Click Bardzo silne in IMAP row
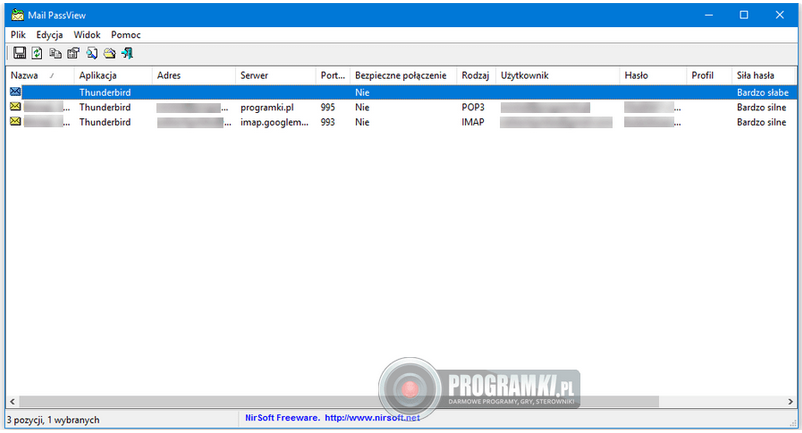The width and height of the screenshot is (802, 433). [762, 122]
